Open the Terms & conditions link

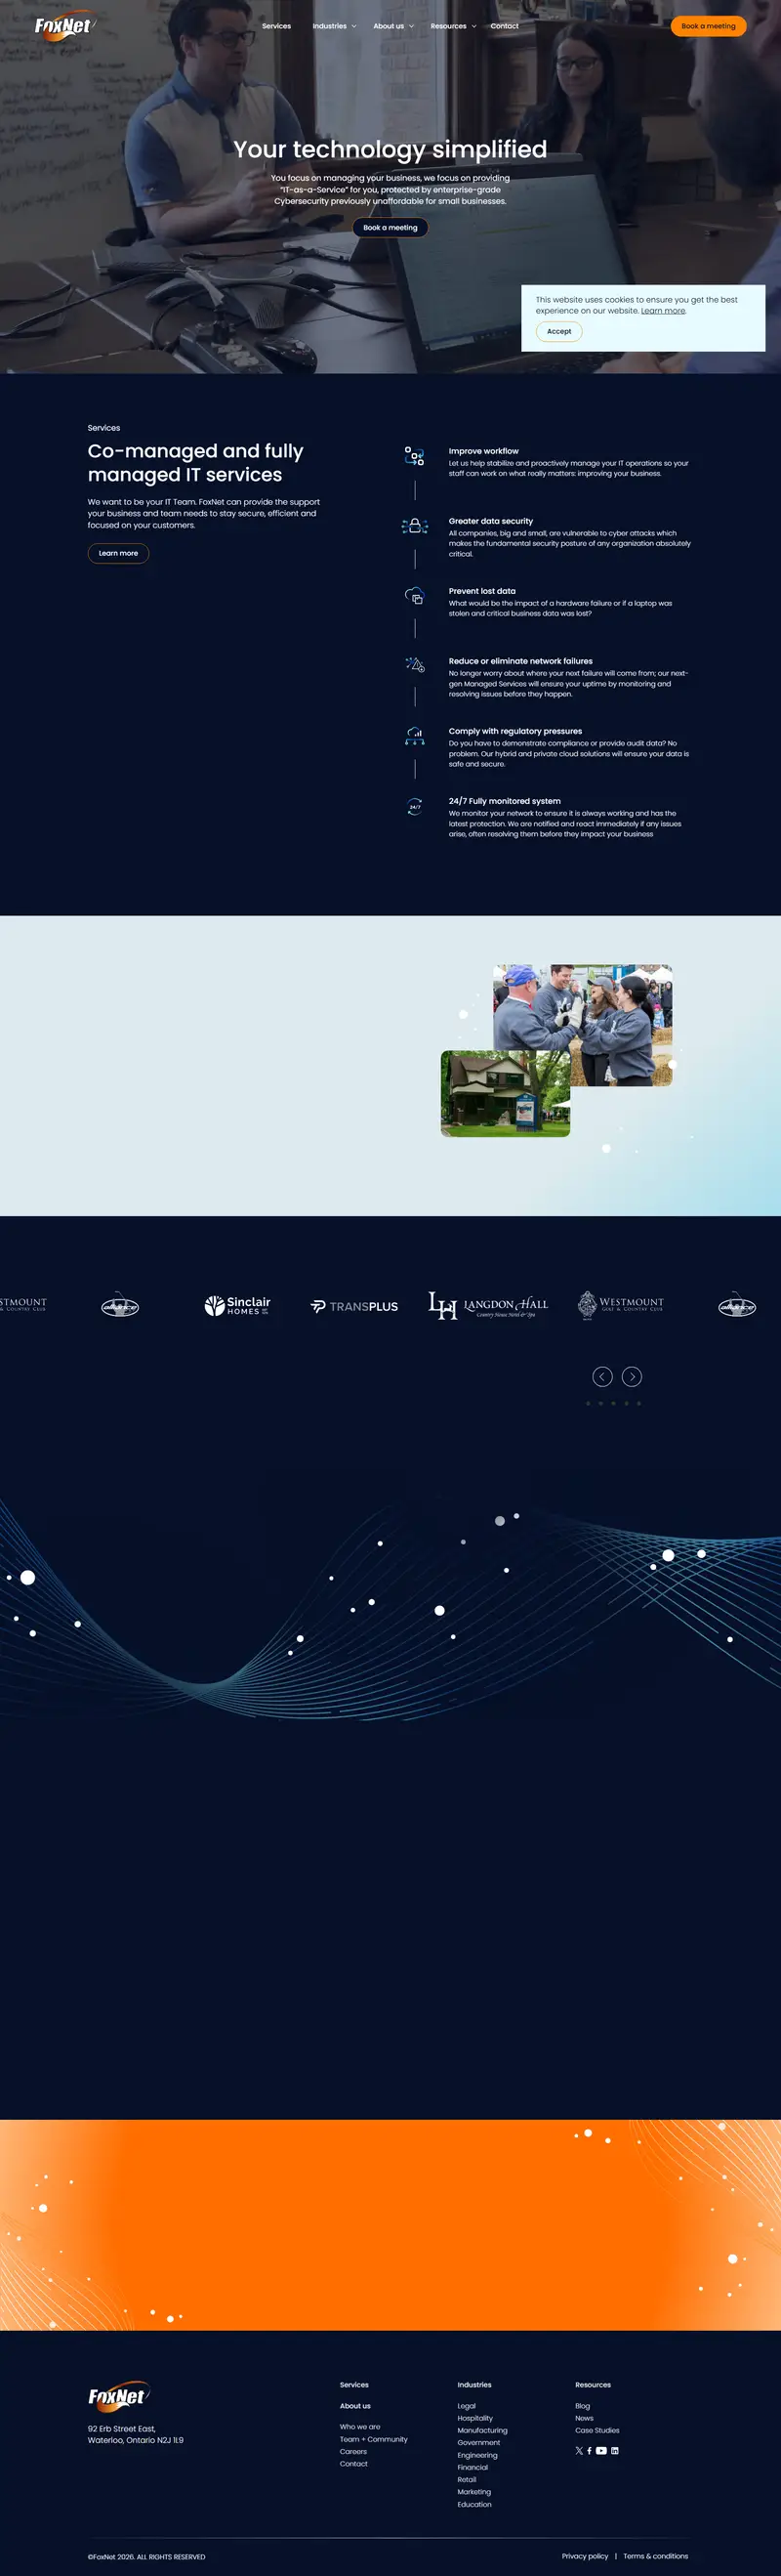click(656, 2556)
